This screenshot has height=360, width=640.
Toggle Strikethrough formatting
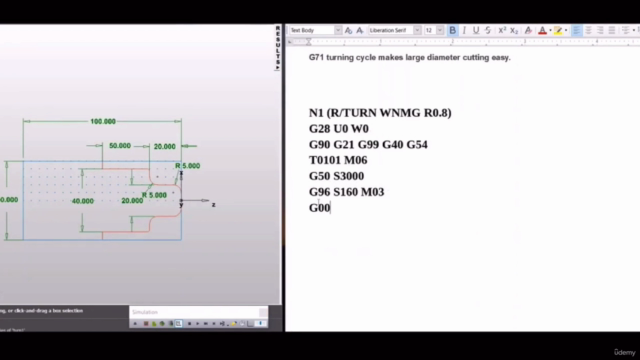pos(488,30)
